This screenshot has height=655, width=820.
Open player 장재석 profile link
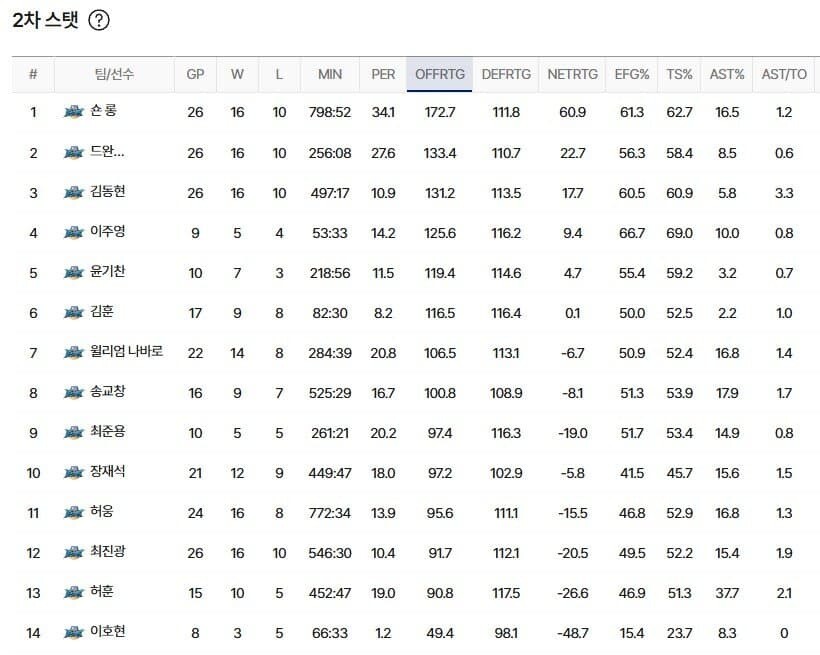pos(108,471)
